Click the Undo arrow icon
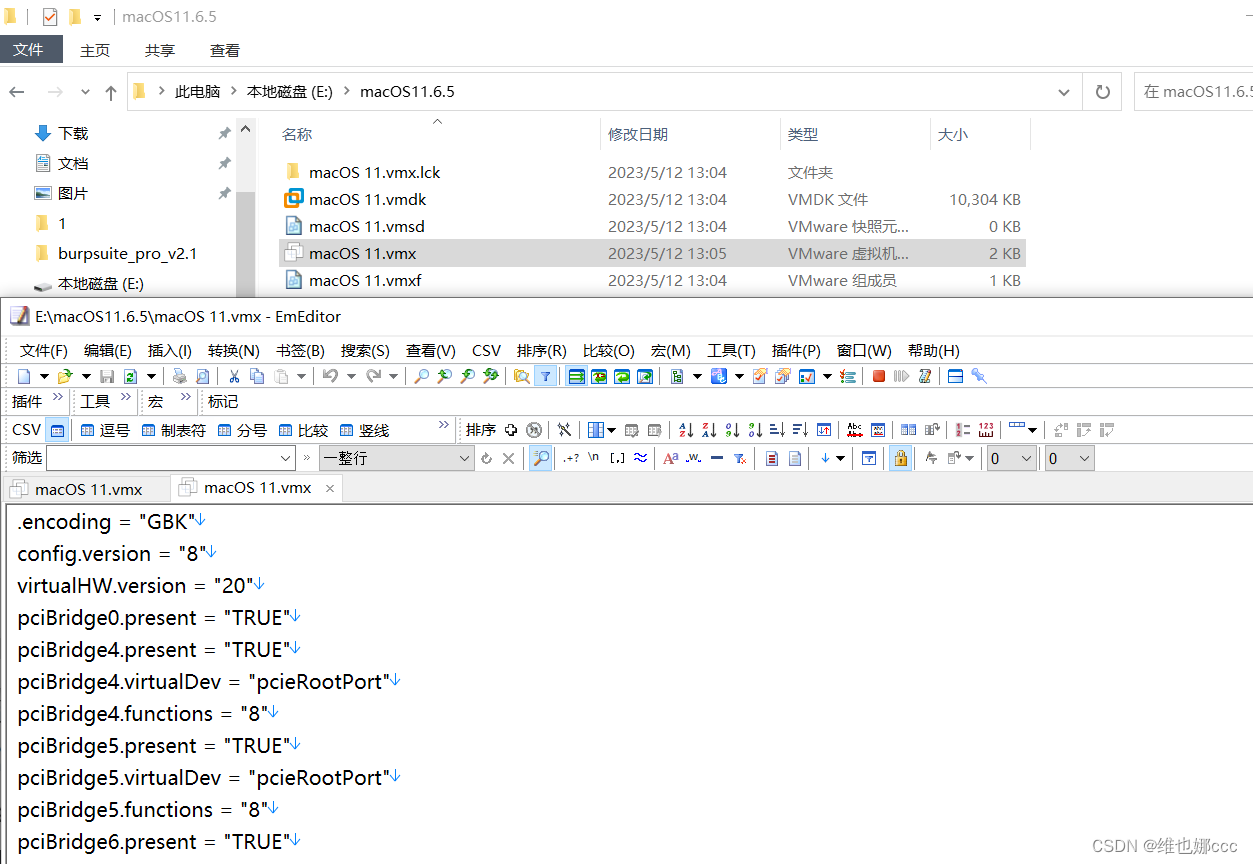The height and width of the screenshot is (864, 1253). [329, 376]
